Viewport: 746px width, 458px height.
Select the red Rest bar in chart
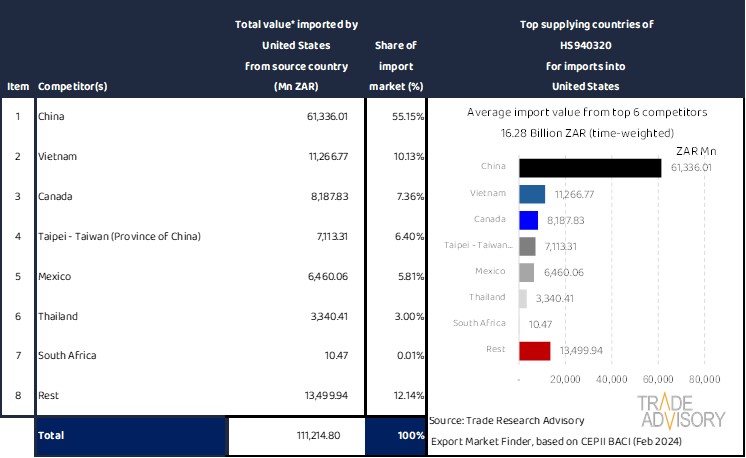pyautogui.click(x=535, y=350)
